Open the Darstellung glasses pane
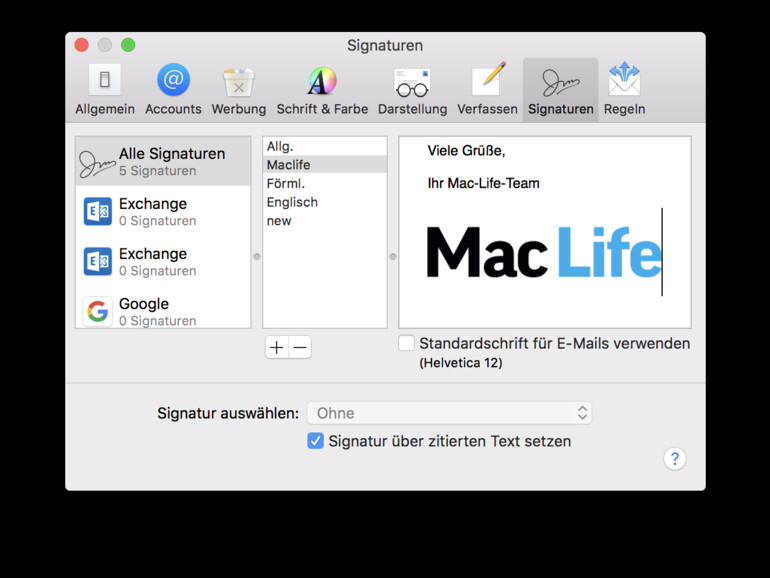Viewport: 770px width, 578px height. coord(412,89)
